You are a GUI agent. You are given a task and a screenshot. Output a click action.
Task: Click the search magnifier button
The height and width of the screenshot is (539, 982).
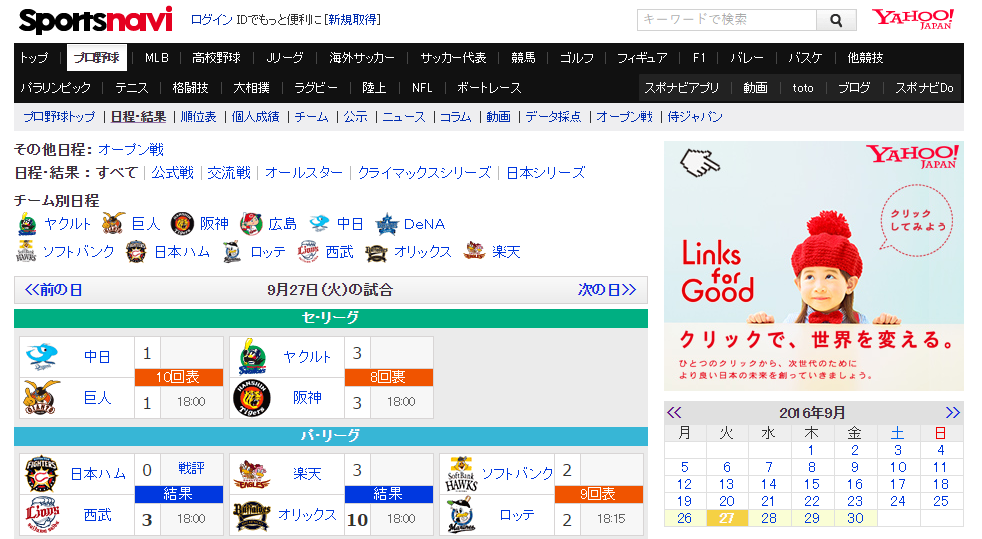pos(836,20)
